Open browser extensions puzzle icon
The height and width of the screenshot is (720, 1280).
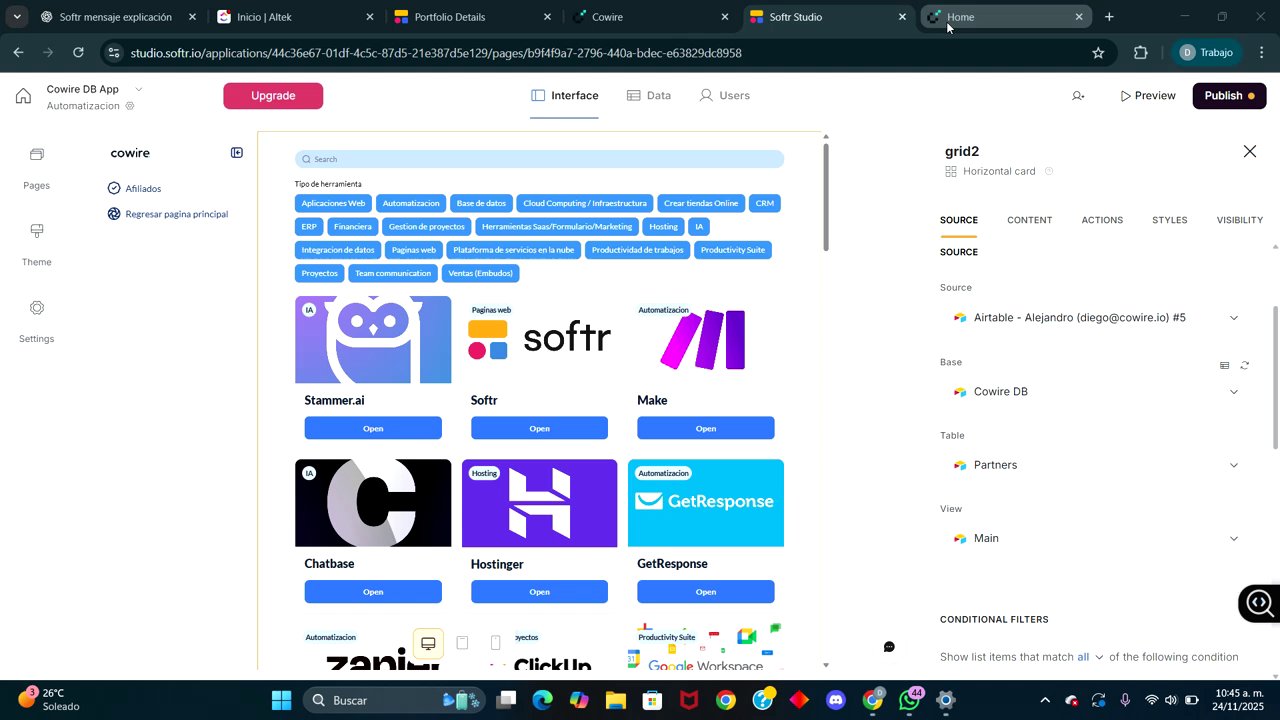click(1141, 53)
